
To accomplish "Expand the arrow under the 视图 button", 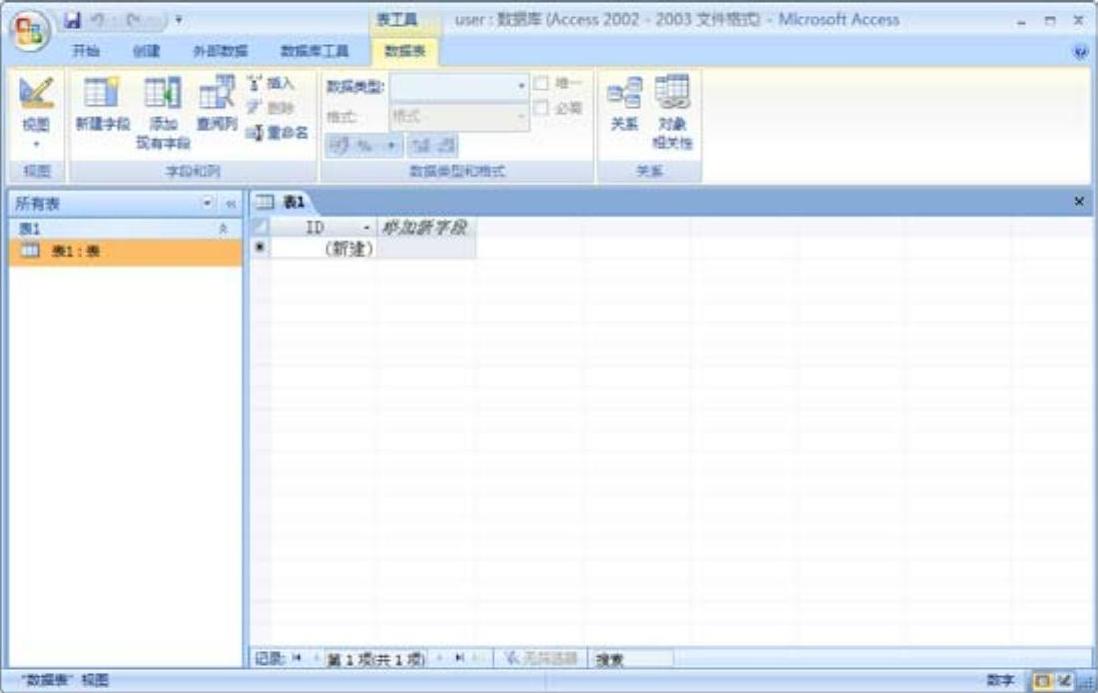I will pos(36,144).
